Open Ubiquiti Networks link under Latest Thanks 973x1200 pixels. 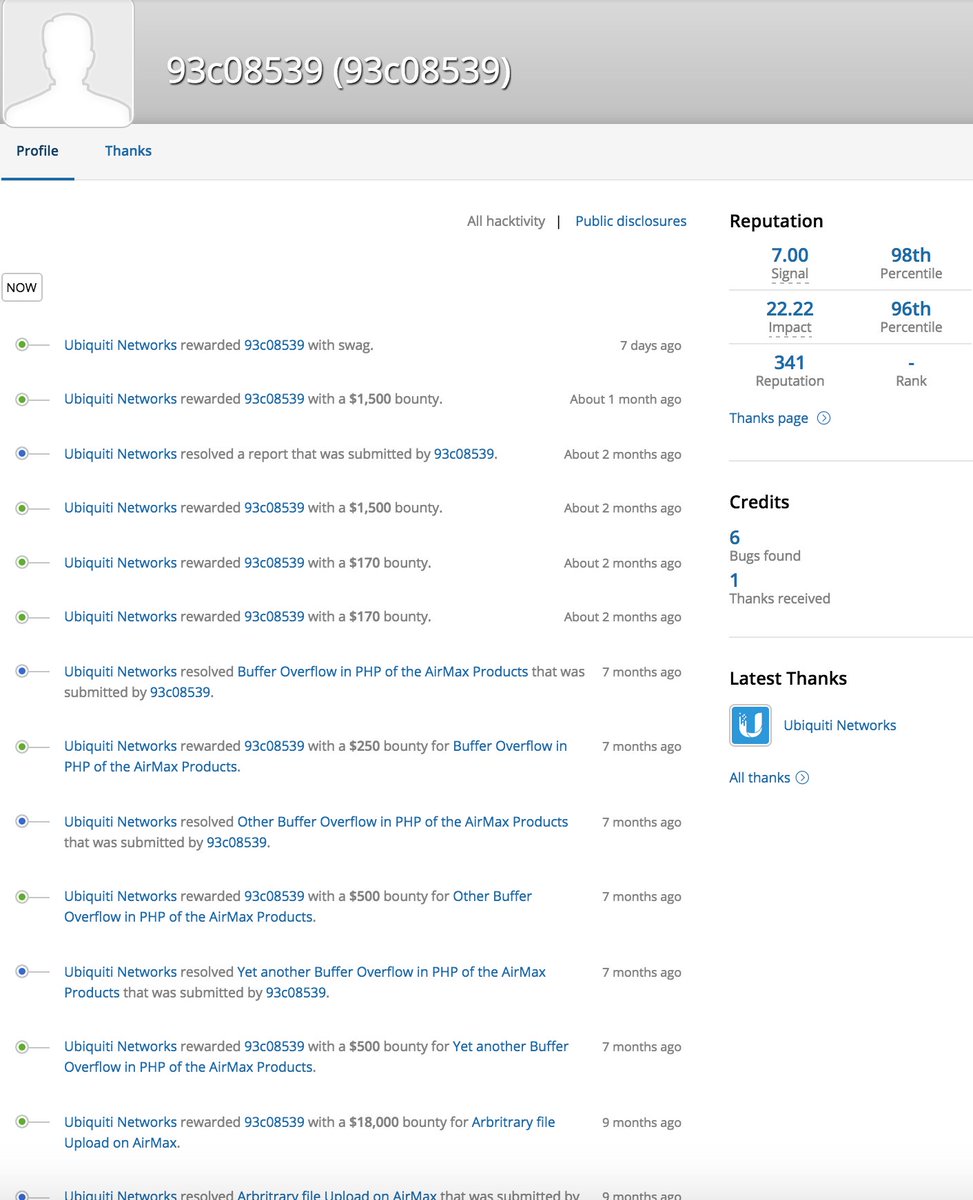click(x=840, y=725)
